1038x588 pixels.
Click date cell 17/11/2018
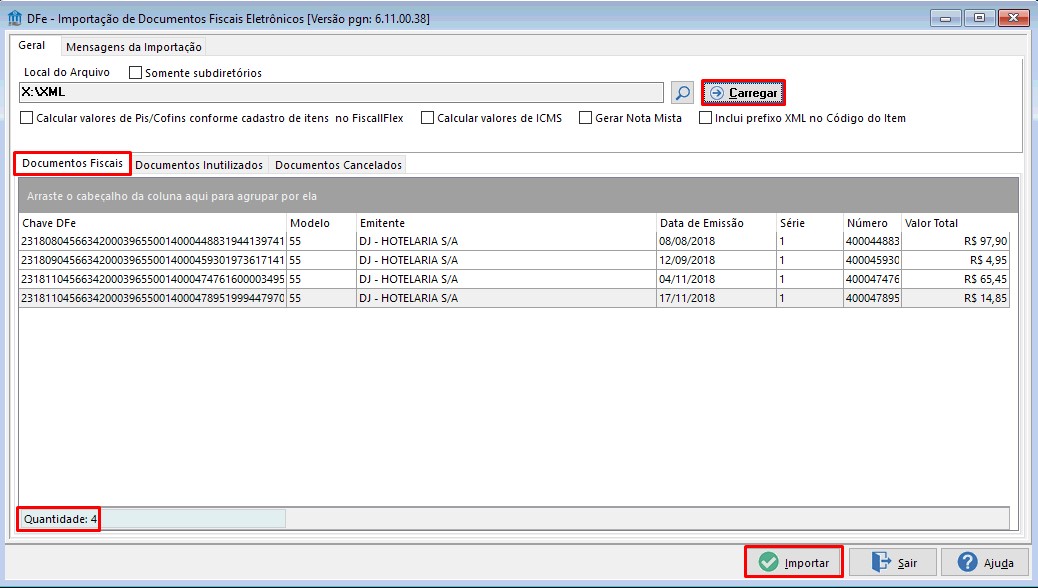(x=716, y=298)
